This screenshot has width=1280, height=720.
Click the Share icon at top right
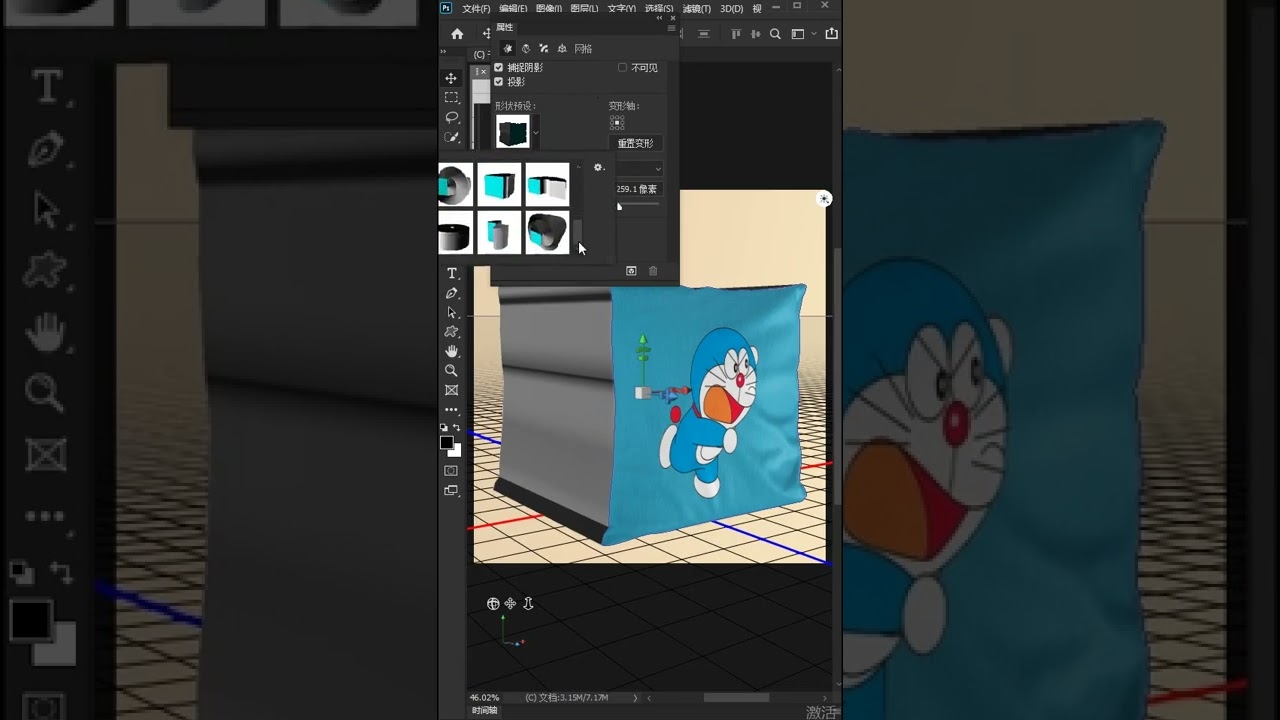click(831, 34)
